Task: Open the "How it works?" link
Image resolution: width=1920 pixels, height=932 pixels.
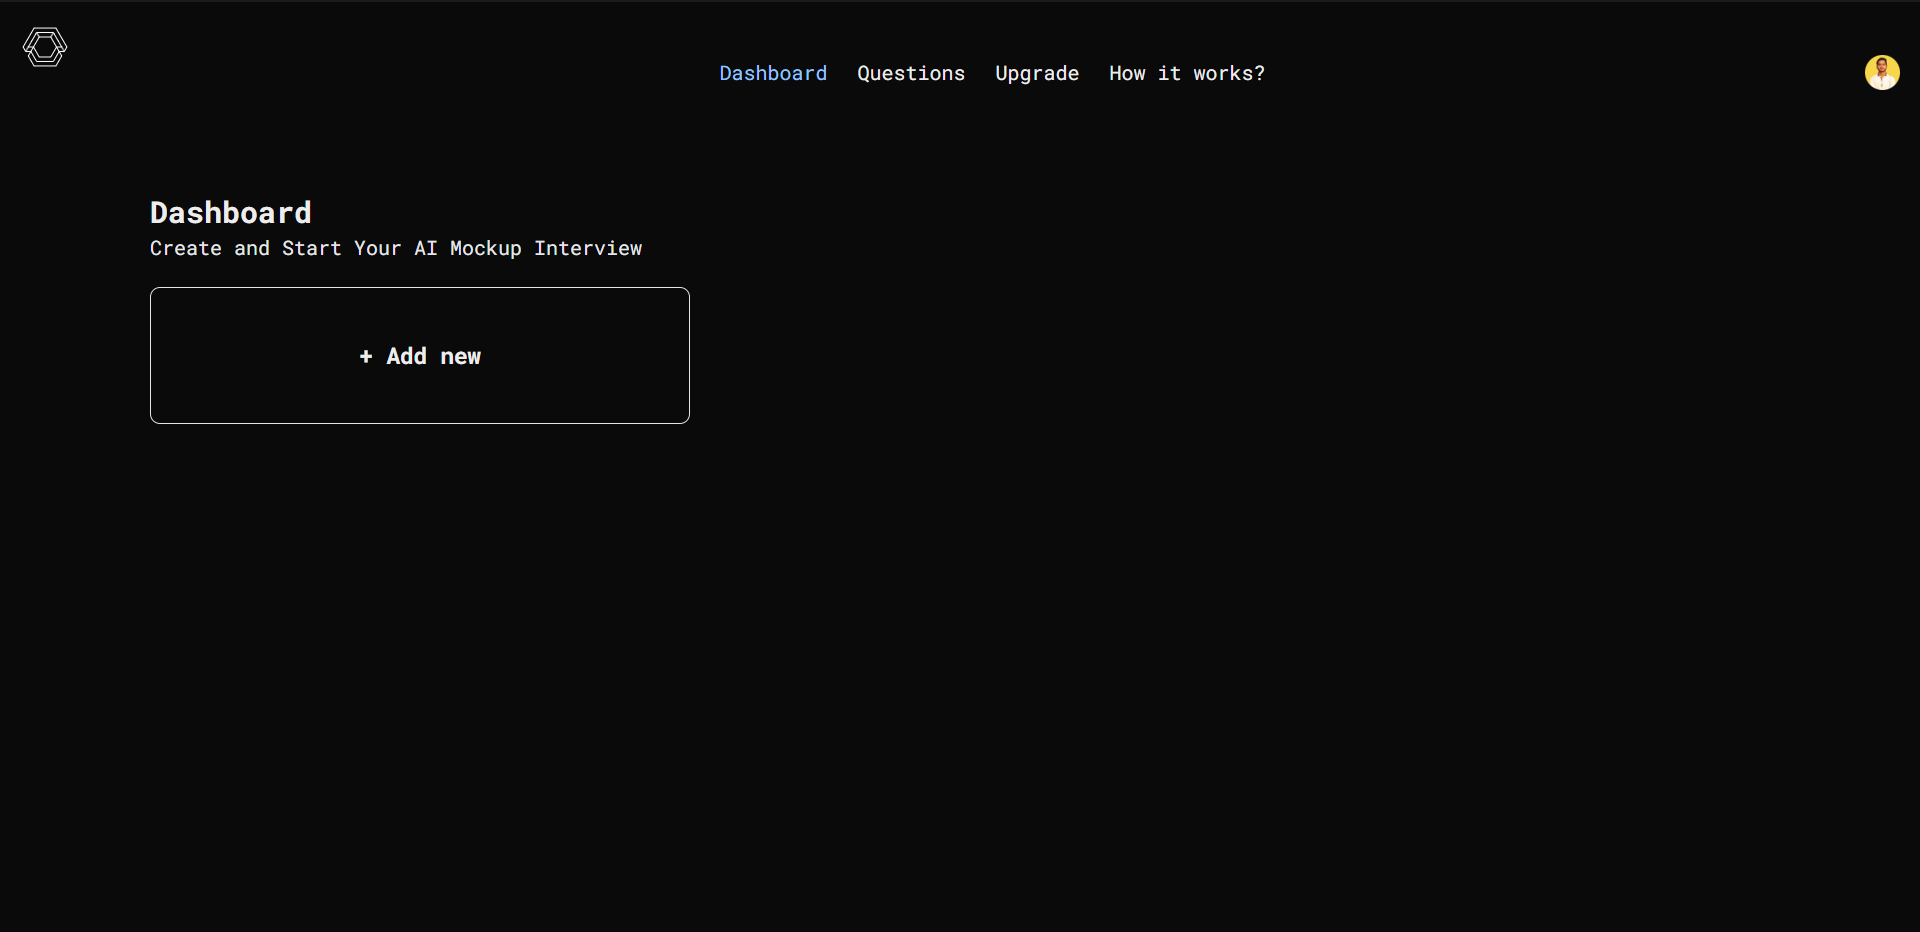Action: click(x=1186, y=74)
